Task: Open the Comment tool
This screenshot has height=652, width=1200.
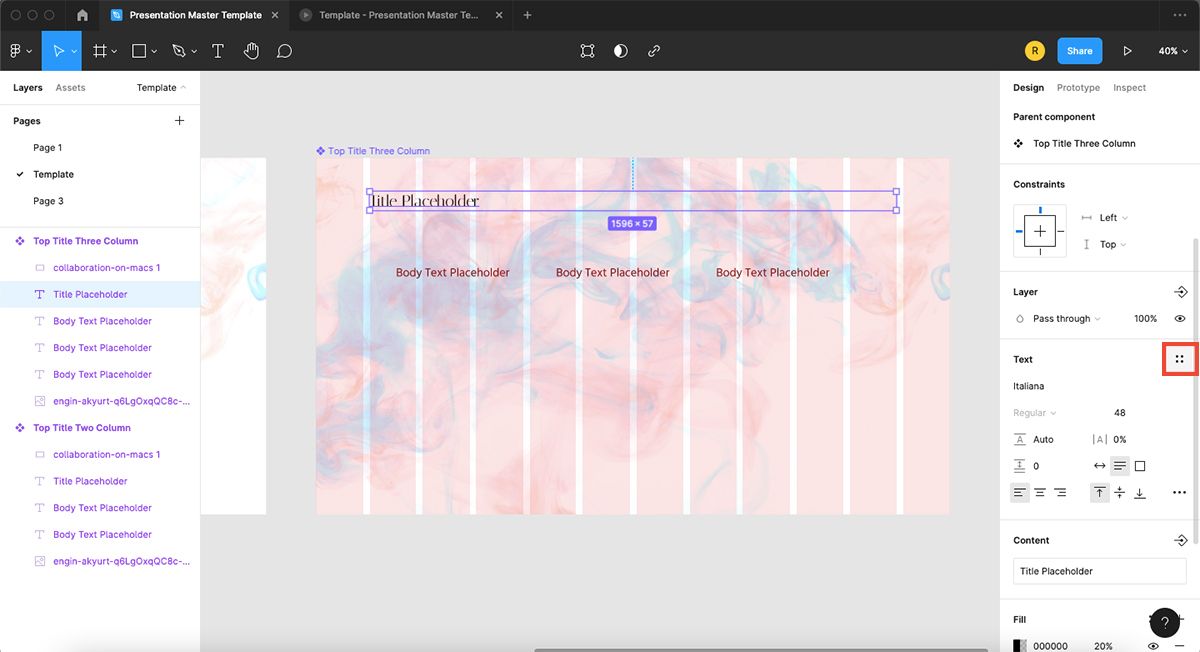Action: click(284, 50)
